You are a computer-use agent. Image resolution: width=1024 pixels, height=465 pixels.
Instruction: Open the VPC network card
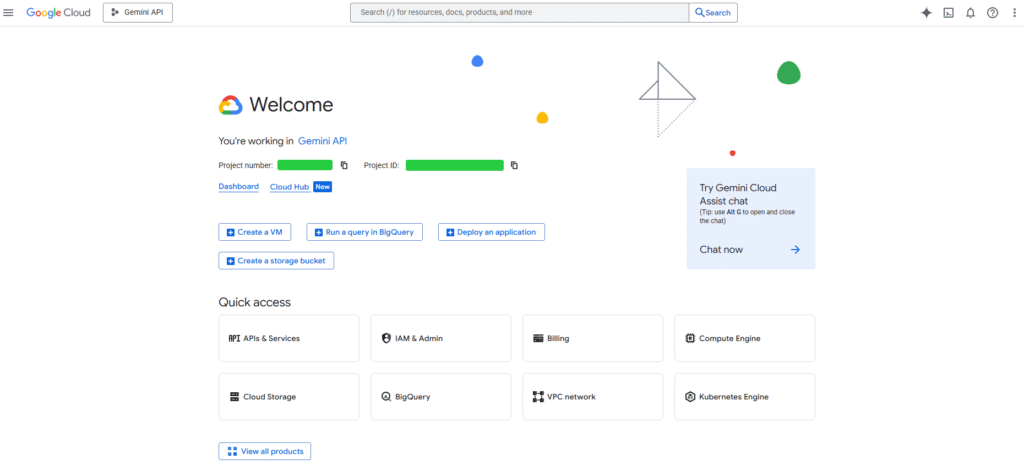[x=592, y=396]
